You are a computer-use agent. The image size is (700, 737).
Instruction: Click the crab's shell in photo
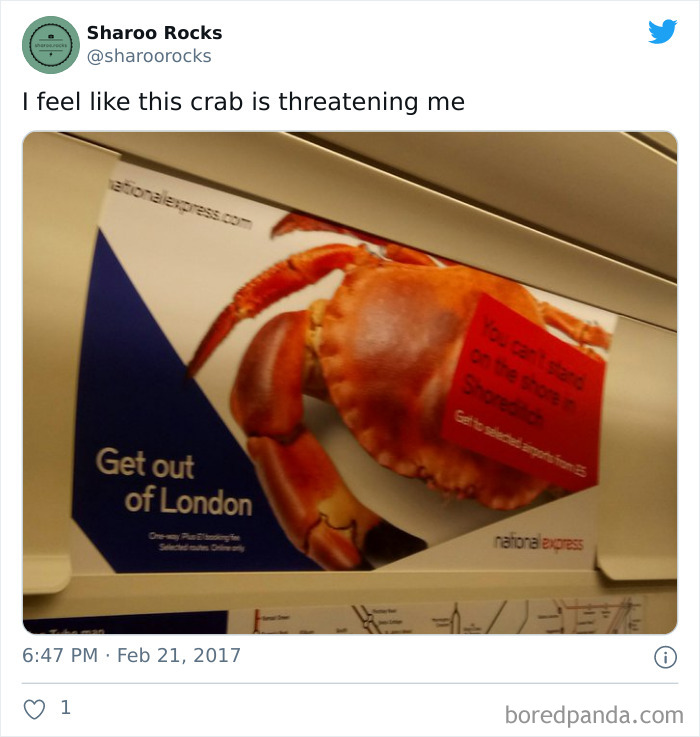[423, 376]
